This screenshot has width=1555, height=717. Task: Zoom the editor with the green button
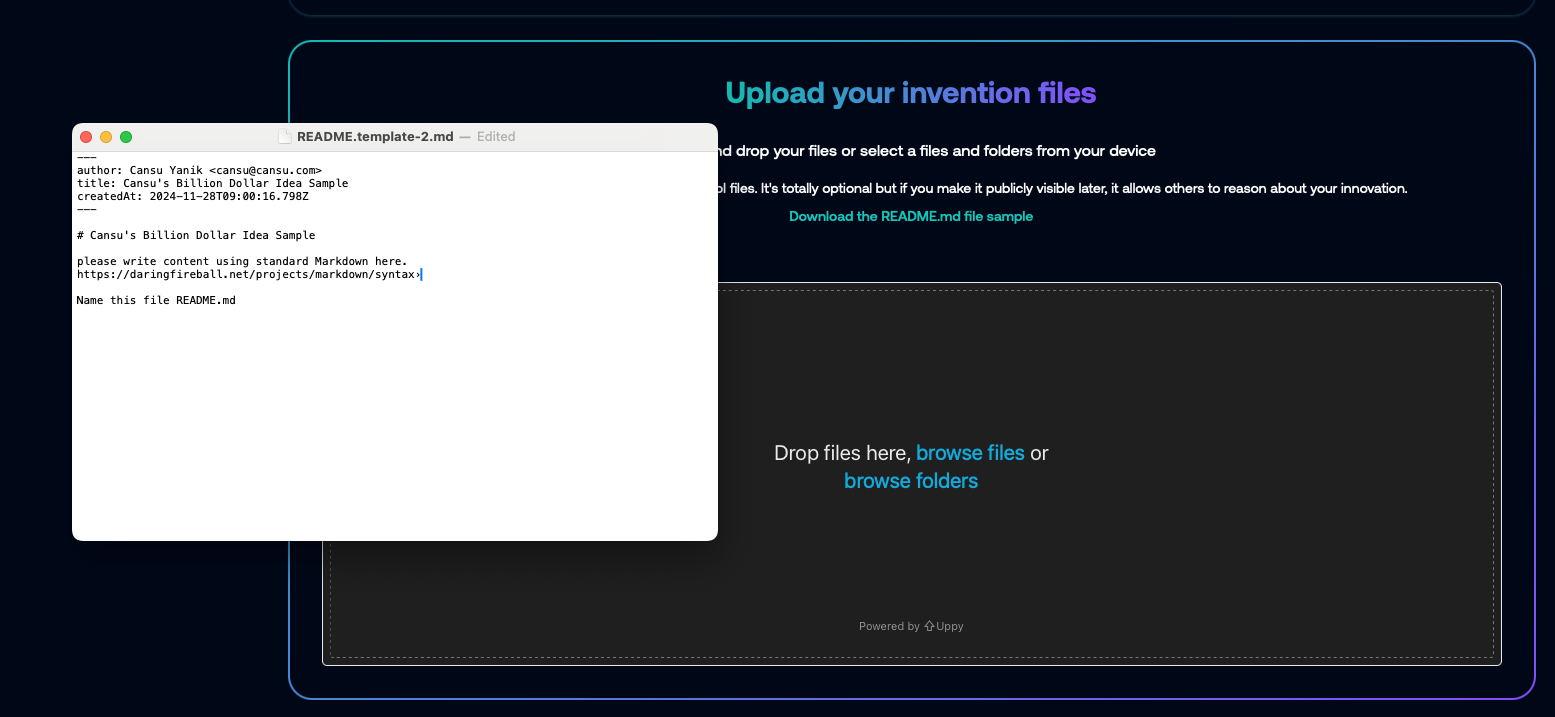126,137
